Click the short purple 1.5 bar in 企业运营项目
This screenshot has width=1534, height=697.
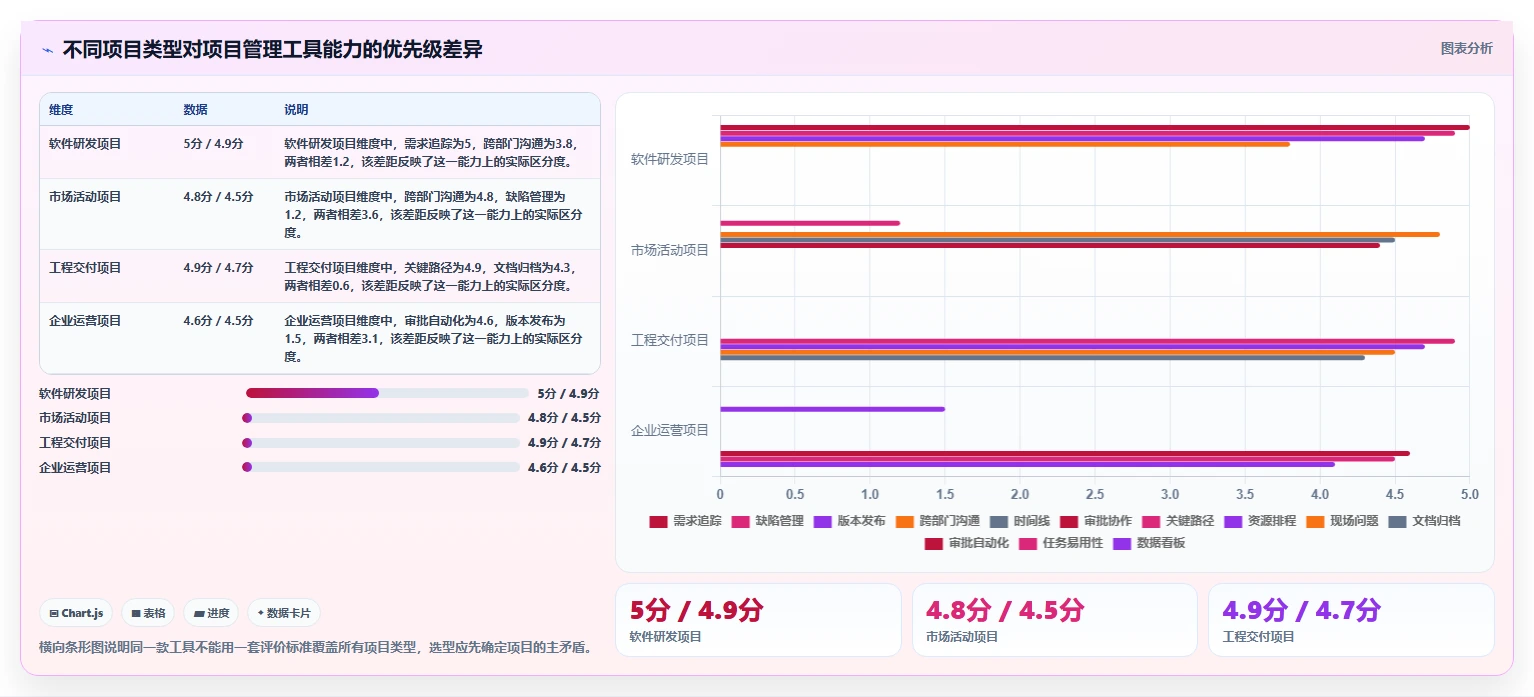832,409
